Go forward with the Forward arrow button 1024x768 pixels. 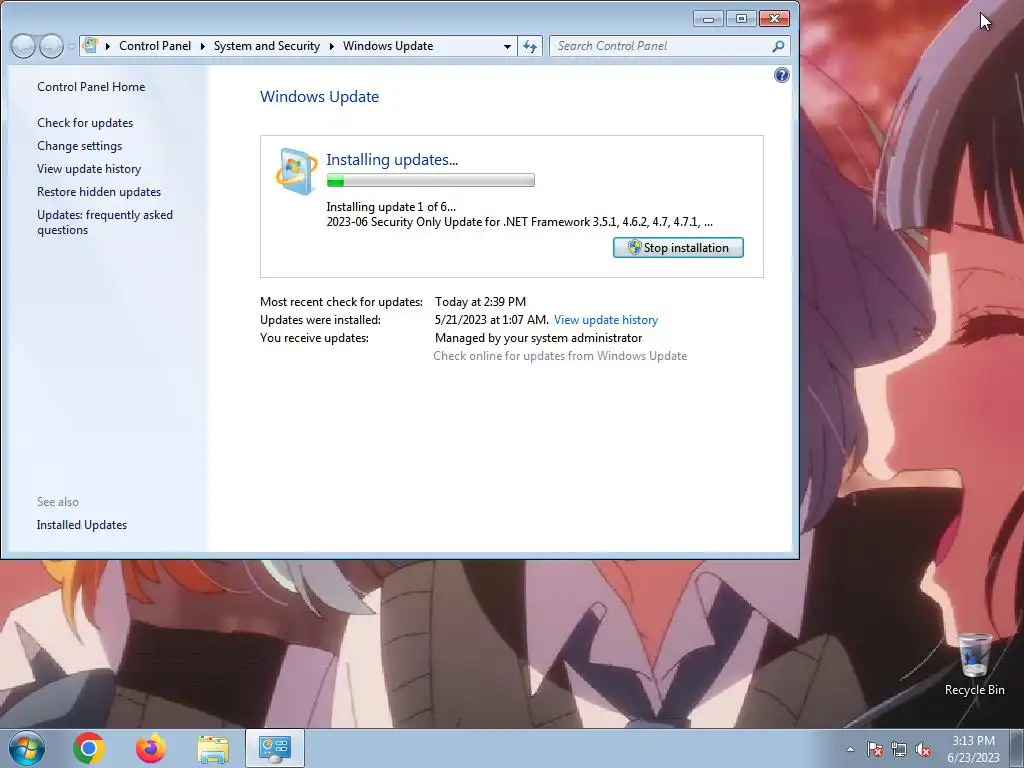coord(51,46)
